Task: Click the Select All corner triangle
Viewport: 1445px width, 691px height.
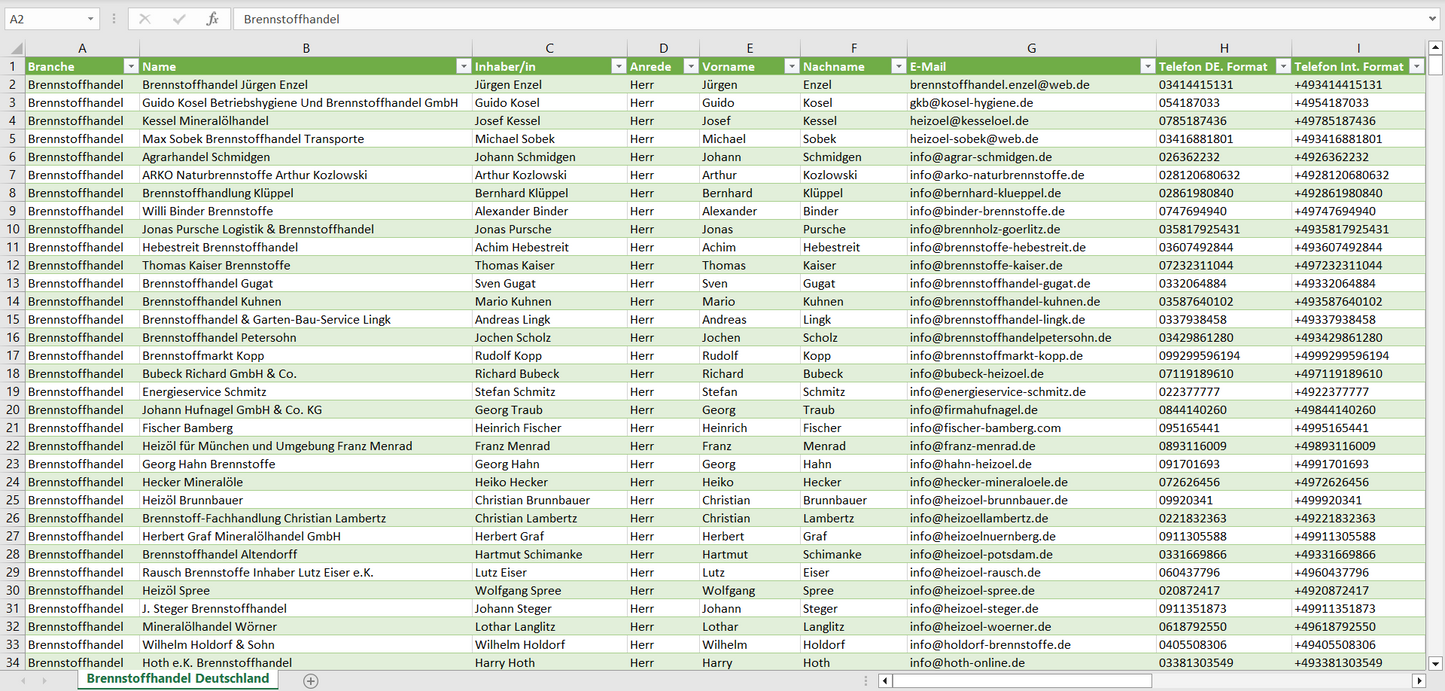Action: click(17, 48)
